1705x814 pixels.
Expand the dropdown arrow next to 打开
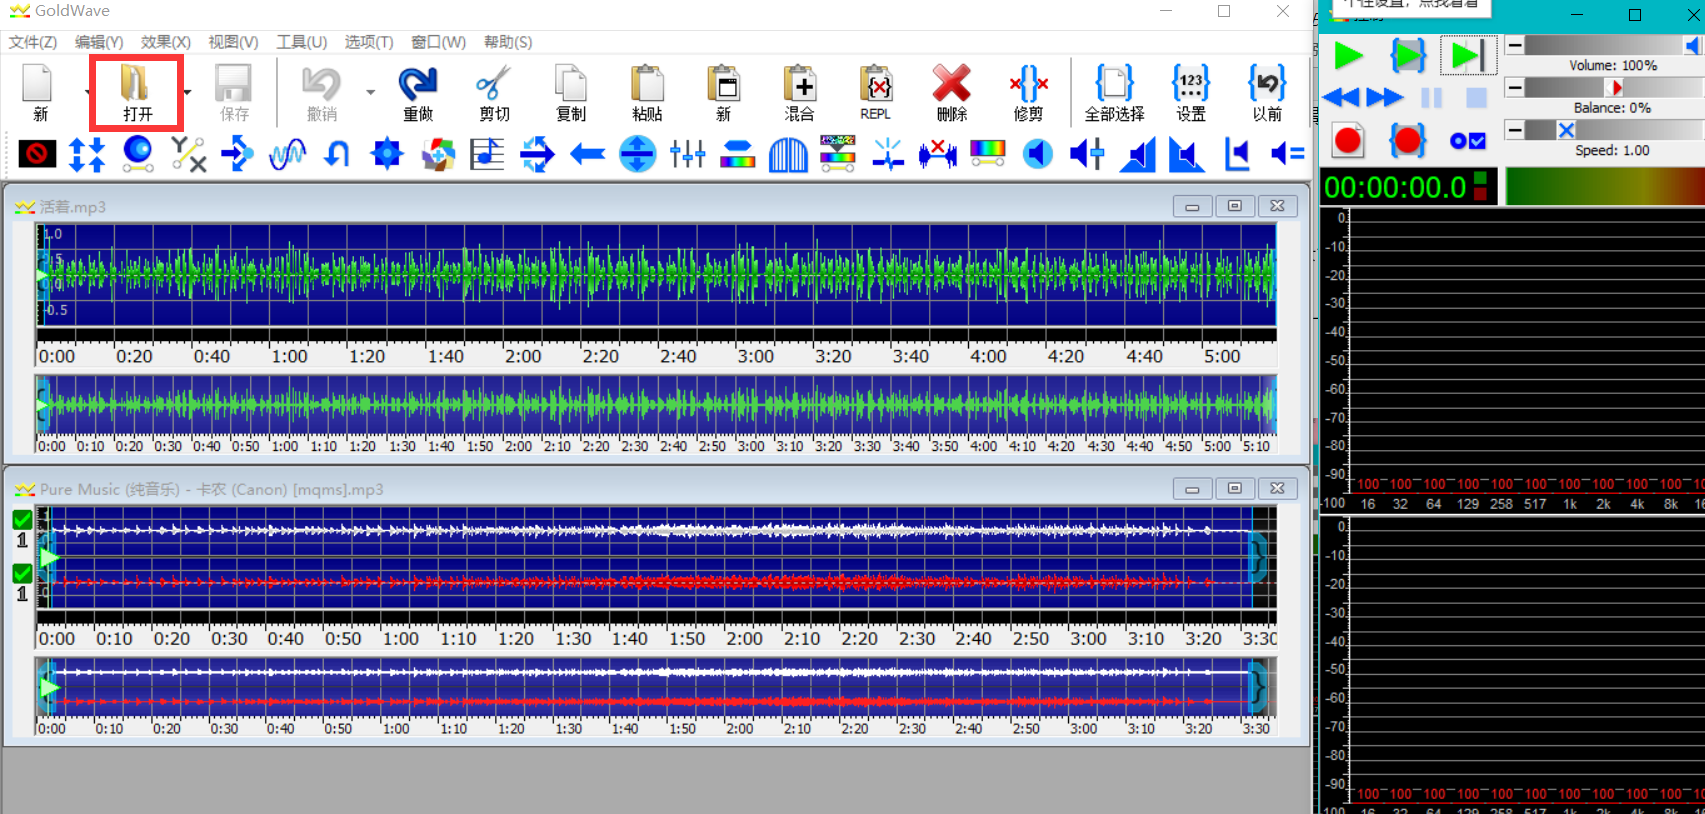(187, 92)
